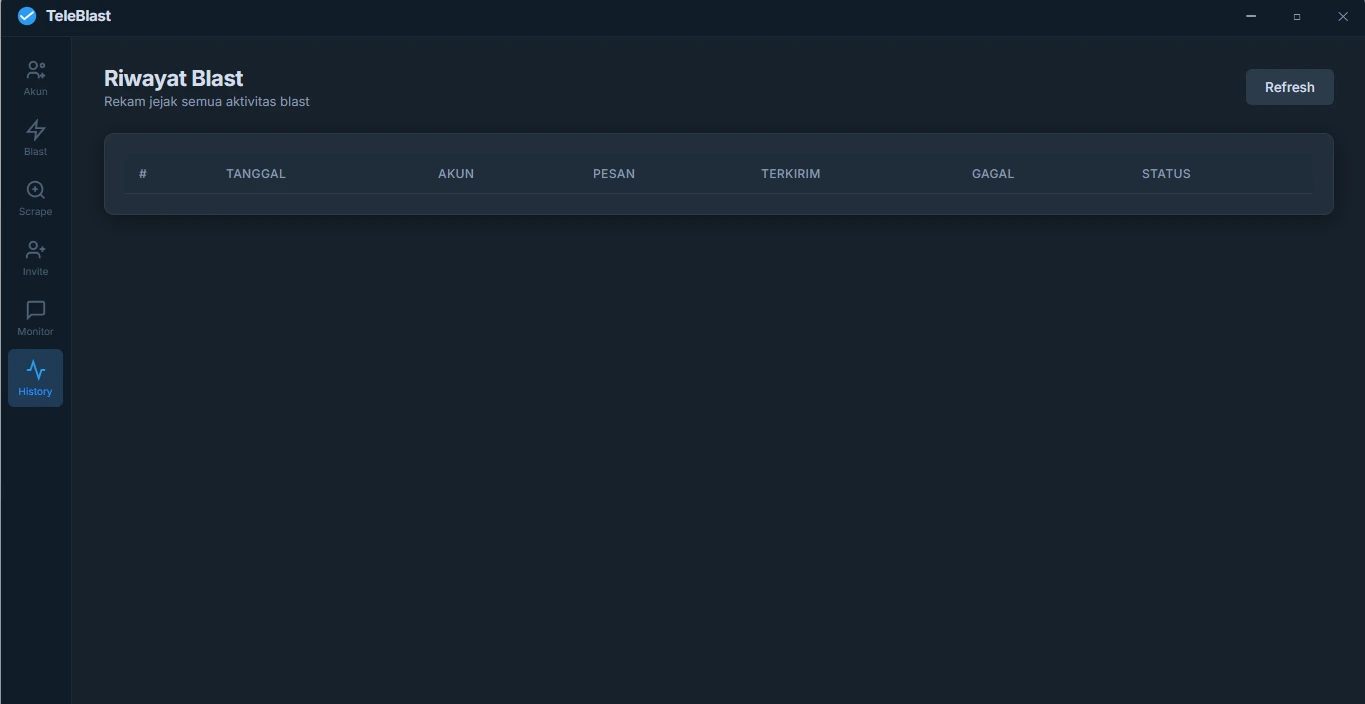Go to the Blast lightning section
This screenshot has height=704, width=1365.
(35, 138)
